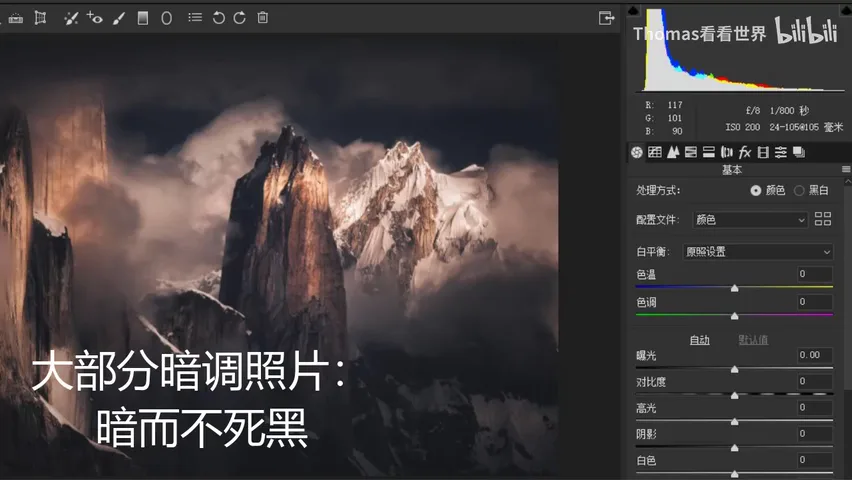
Task: Click the 阴影 value field
Action: [x=814, y=433]
